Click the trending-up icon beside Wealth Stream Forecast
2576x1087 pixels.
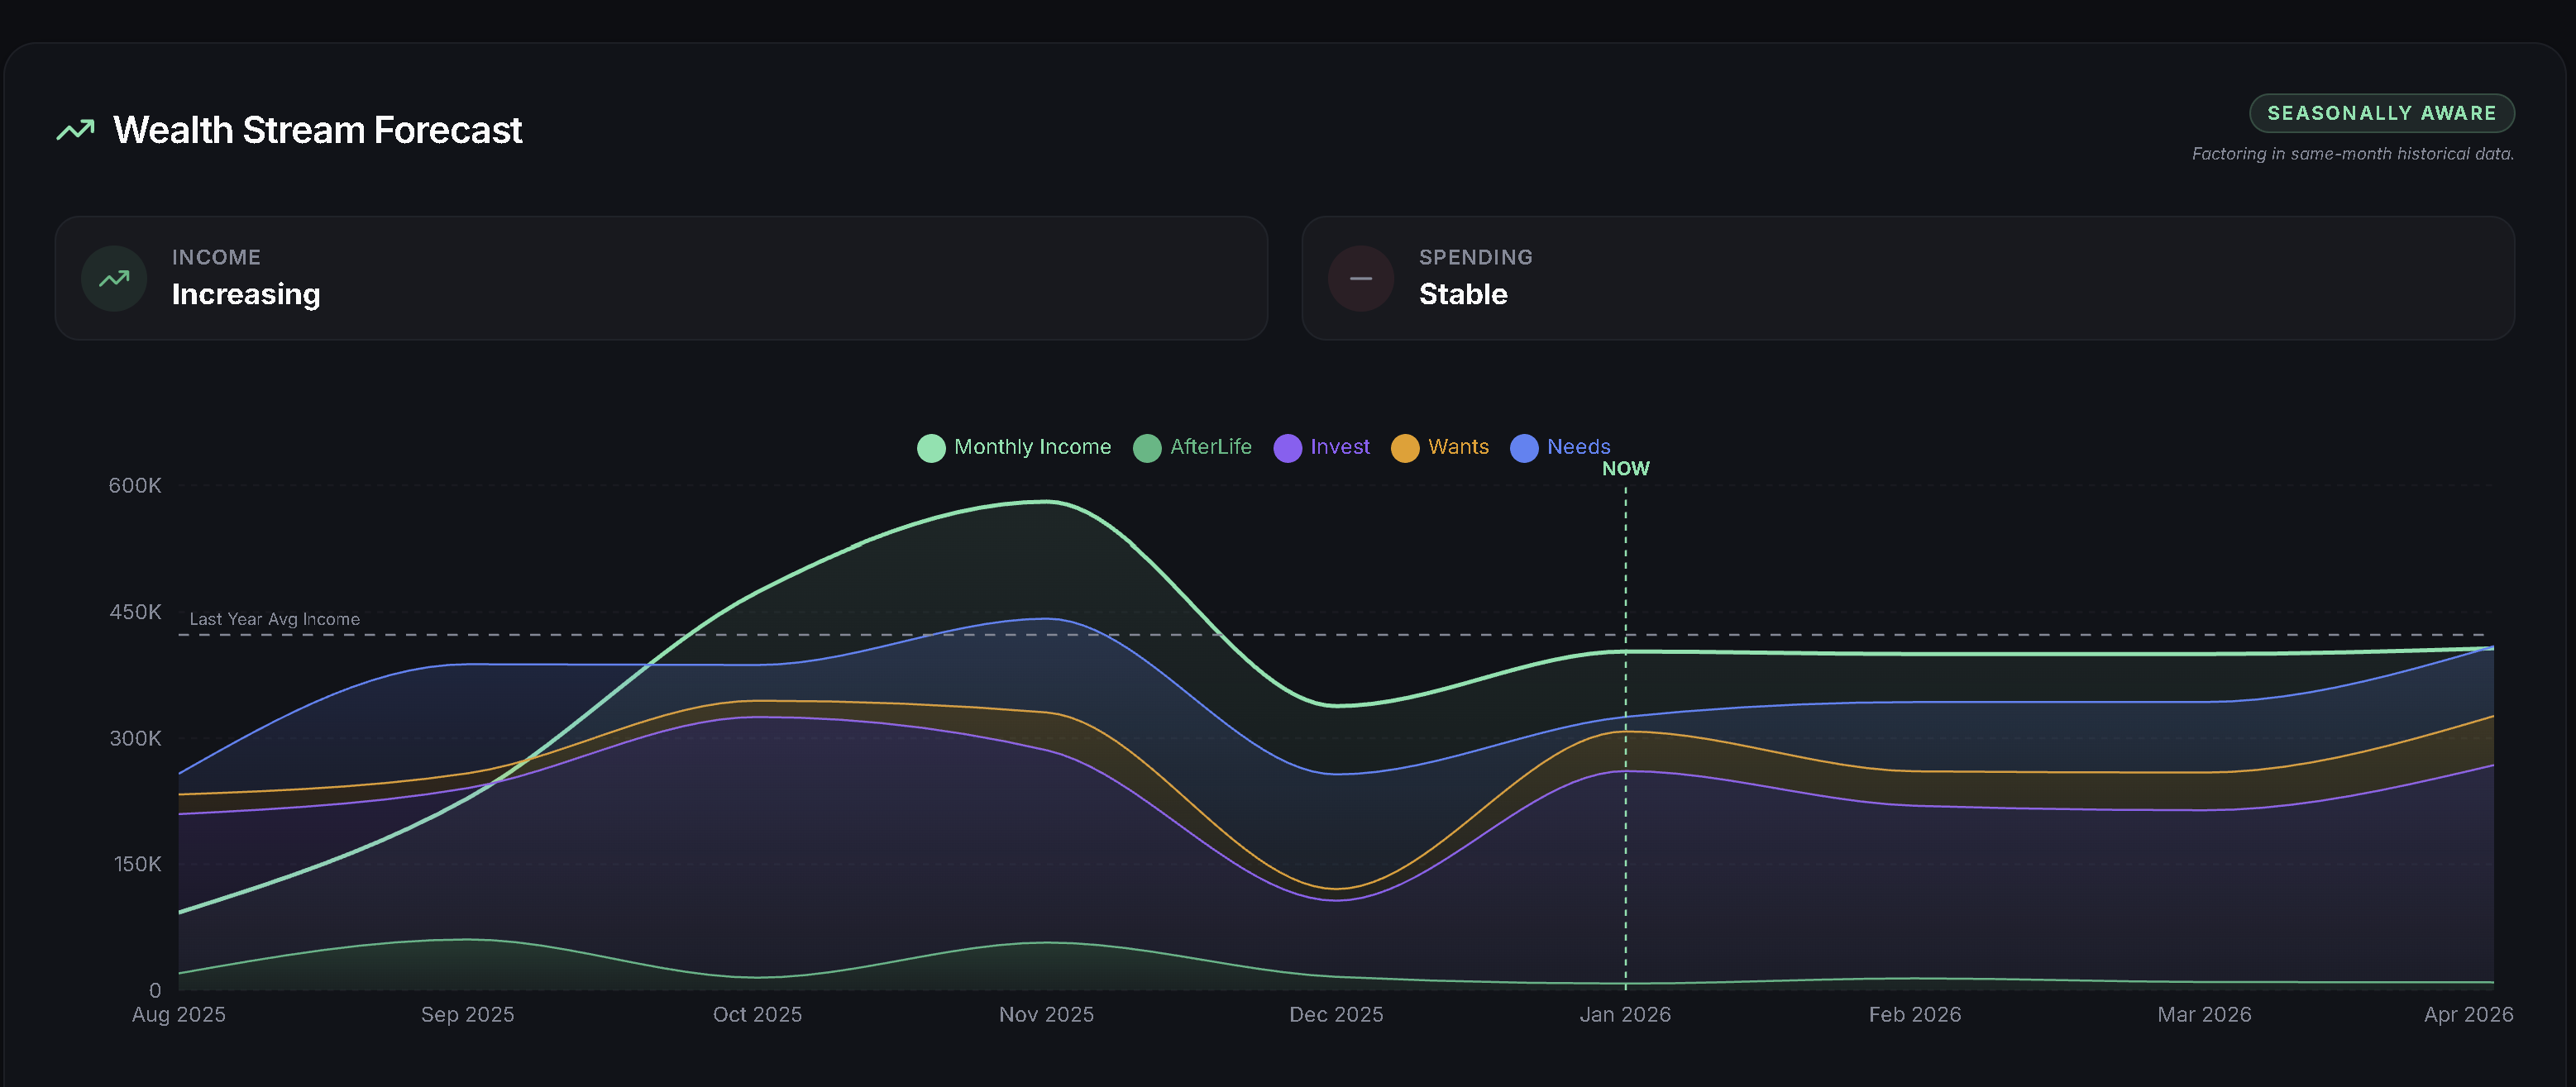coord(75,130)
